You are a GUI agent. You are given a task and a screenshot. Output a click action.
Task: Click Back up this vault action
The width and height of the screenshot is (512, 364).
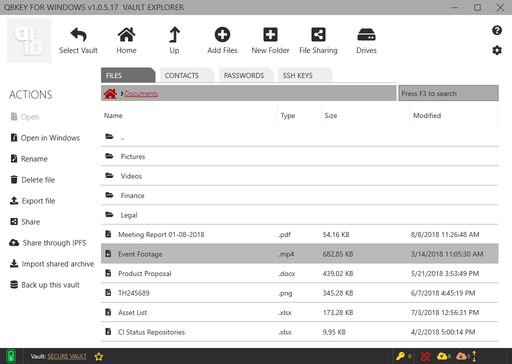(45, 285)
